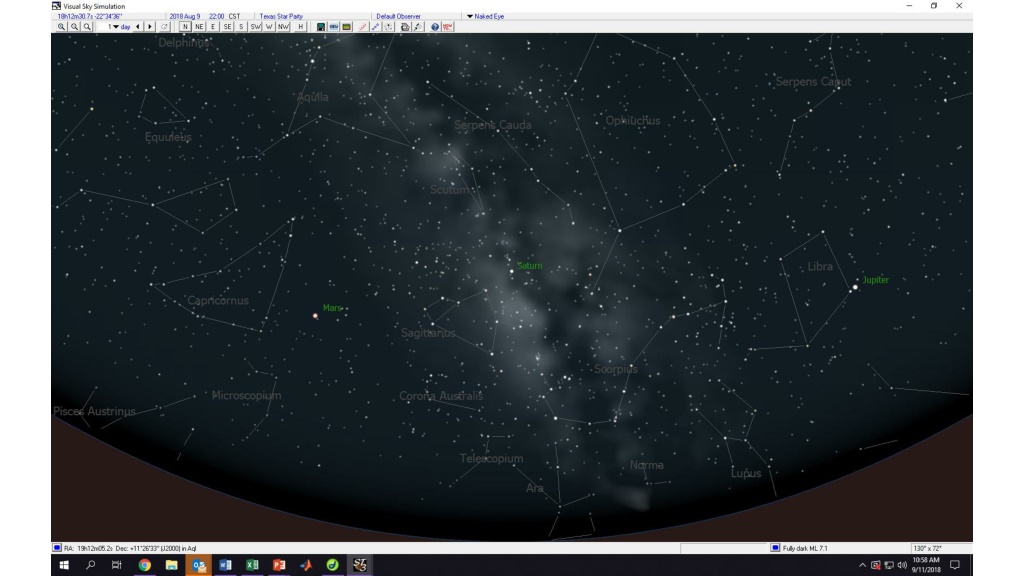The height and width of the screenshot is (576, 1024).
Task: Open the time step dropdown arrow
Action: click(x=116, y=27)
